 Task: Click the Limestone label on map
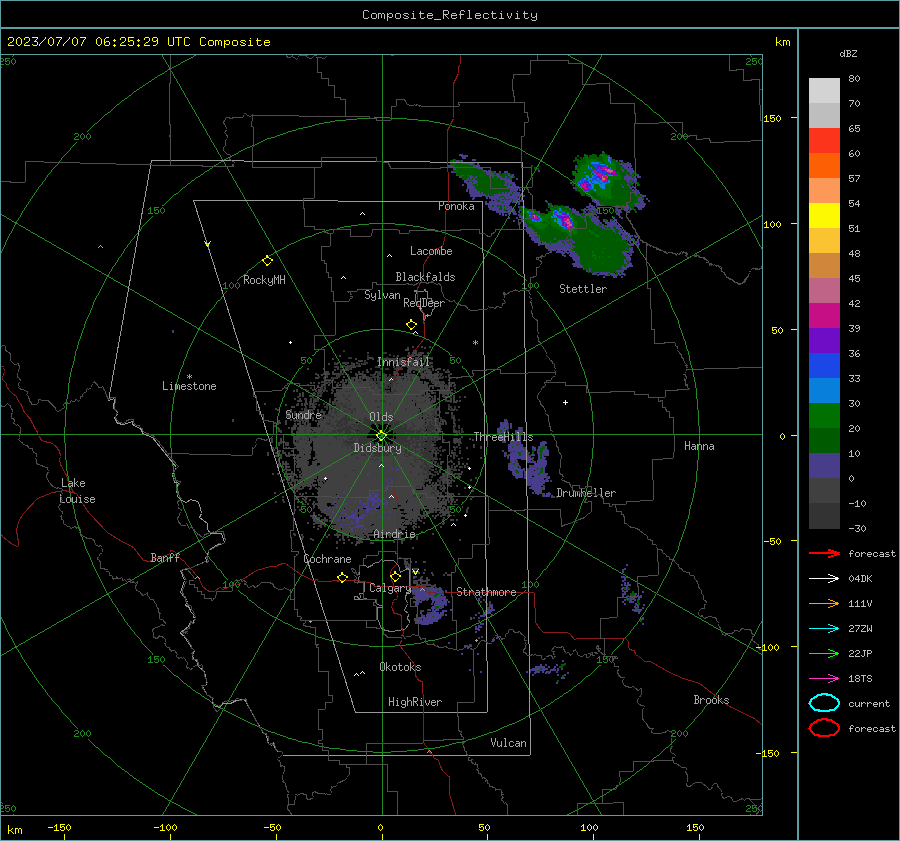point(189,386)
